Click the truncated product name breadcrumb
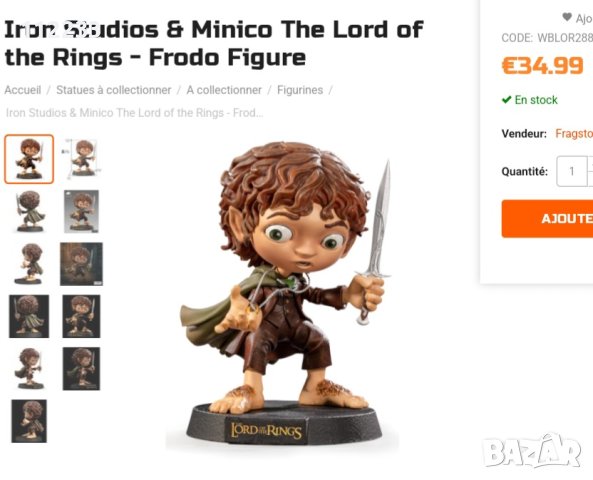Image resolution: width=593 pixels, height=480 pixels. pyautogui.click(x=134, y=113)
